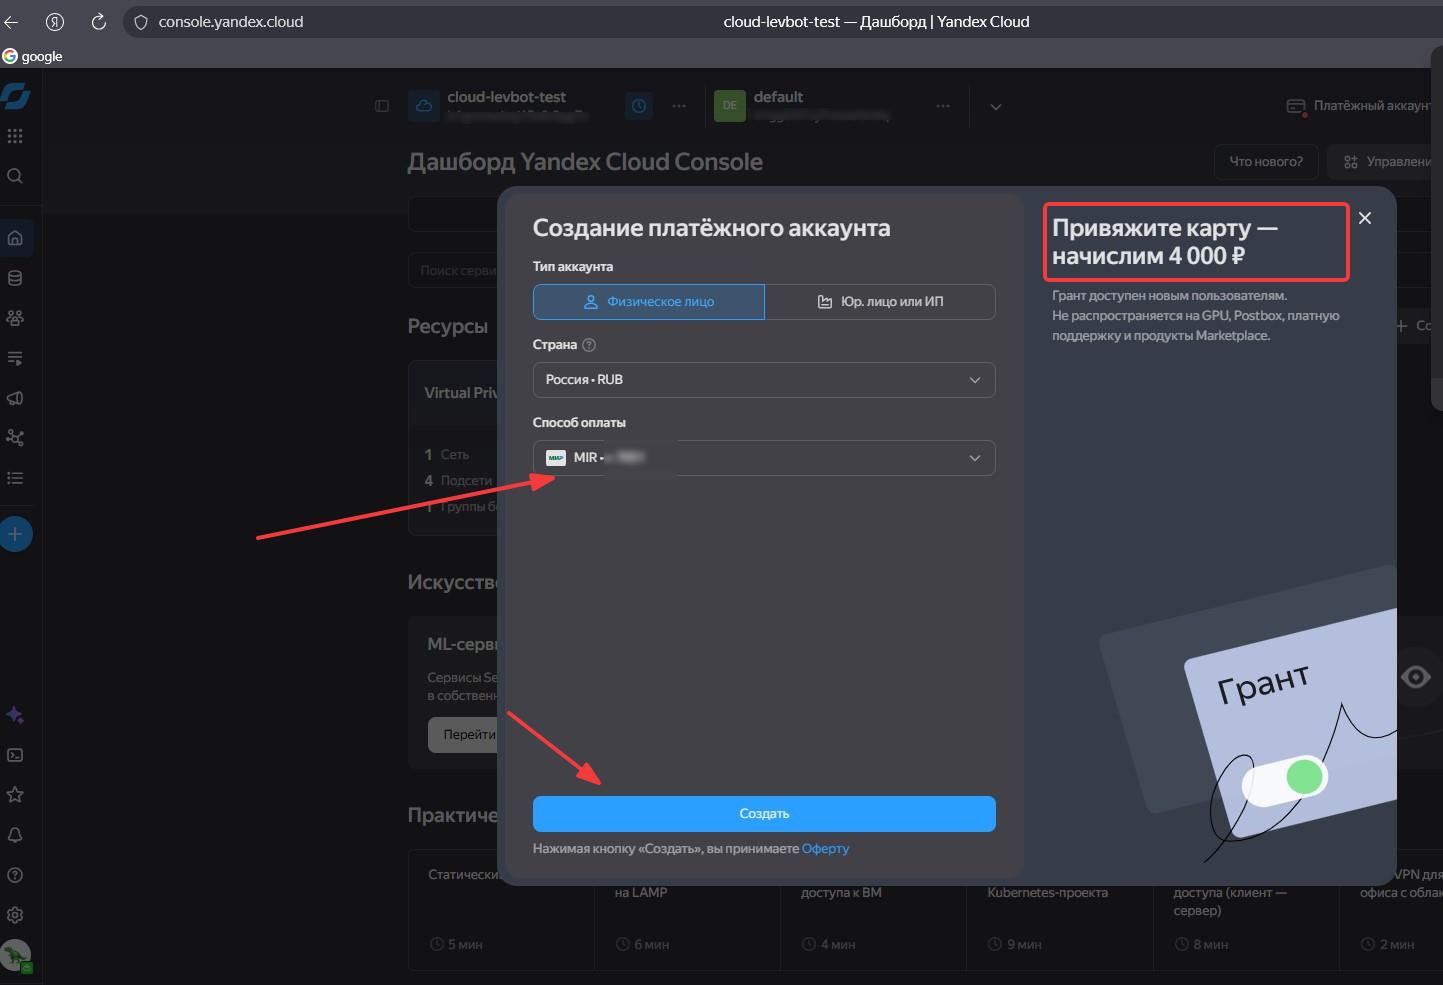Image resolution: width=1443 pixels, height=985 pixels.
Task: Click the cloud icon beside cloud-levbot-test
Action: click(424, 106)
